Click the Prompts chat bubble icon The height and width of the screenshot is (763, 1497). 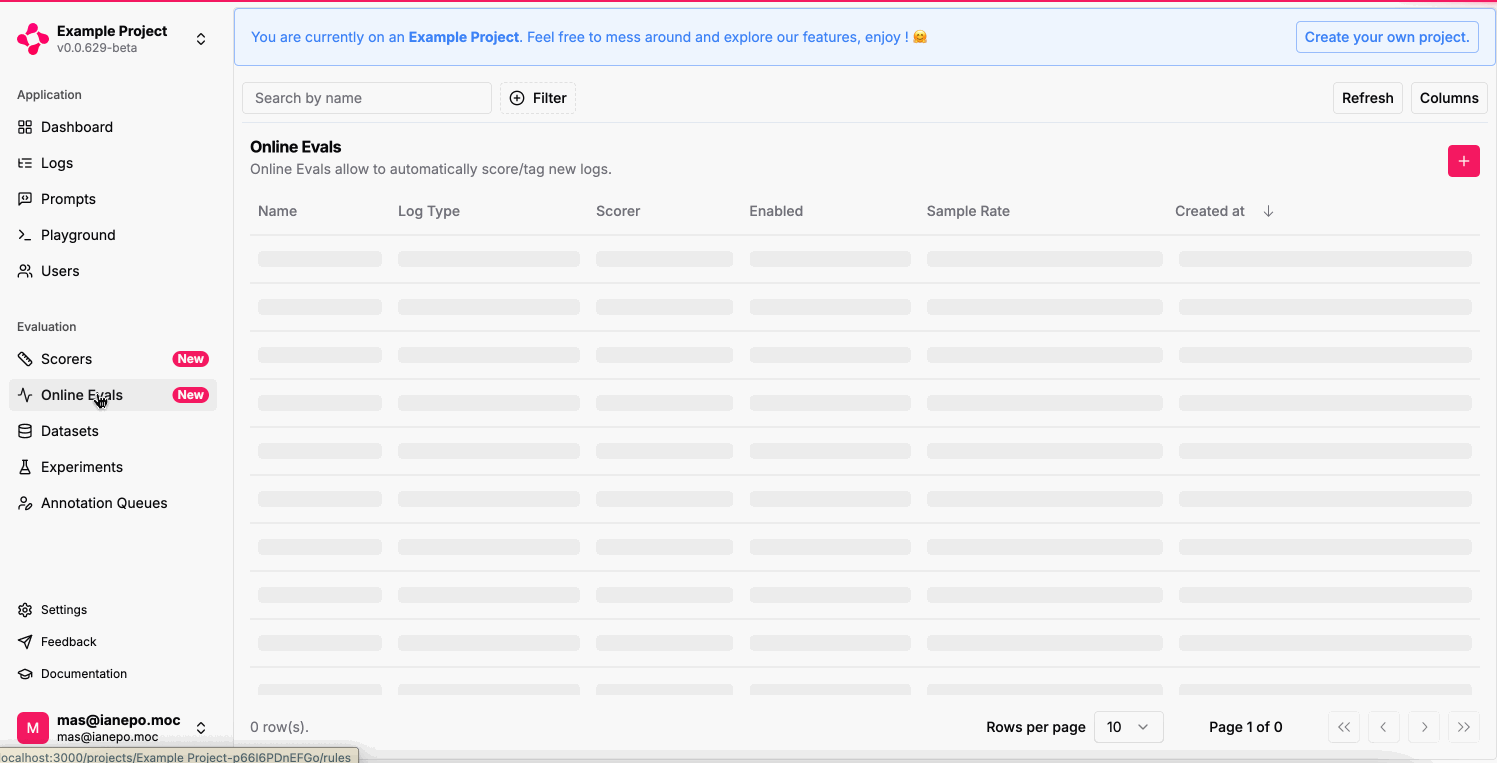25,199
